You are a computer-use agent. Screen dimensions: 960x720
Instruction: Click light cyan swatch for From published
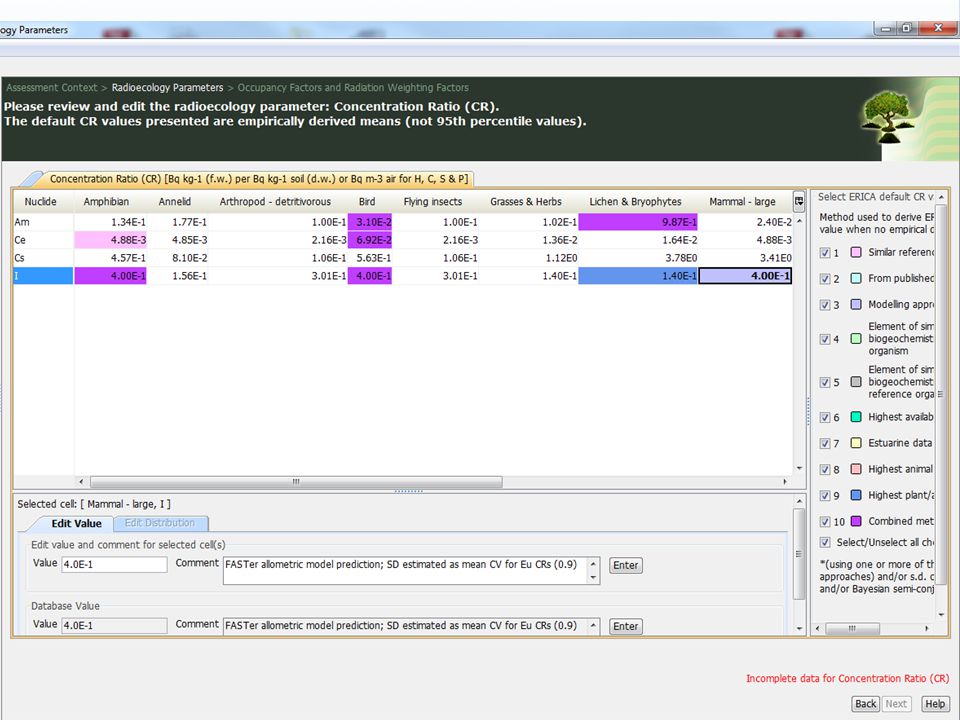pyautogui.click(x=856, y=279)
